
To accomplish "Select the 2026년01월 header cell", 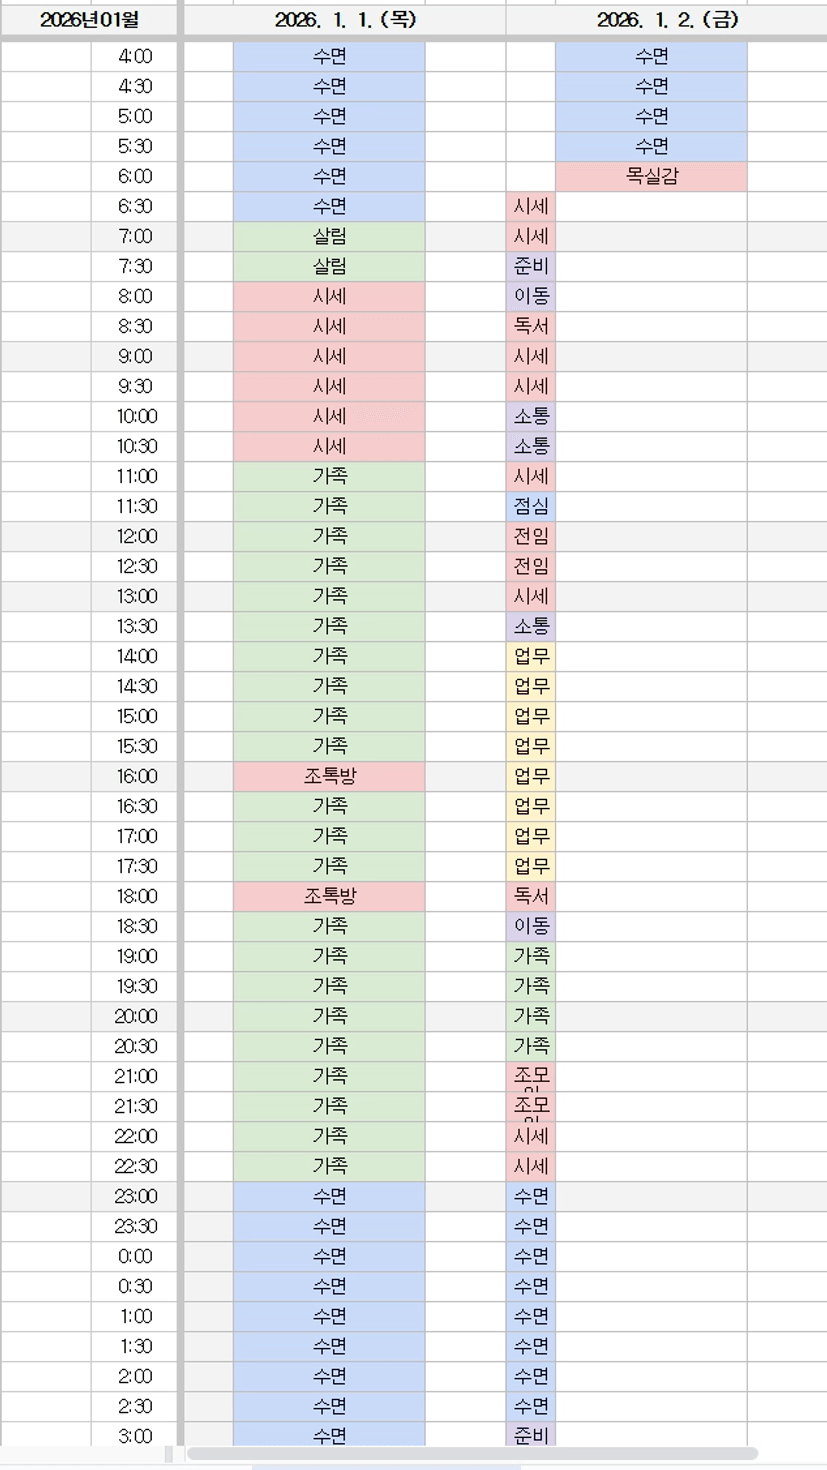I will point(89,20).
